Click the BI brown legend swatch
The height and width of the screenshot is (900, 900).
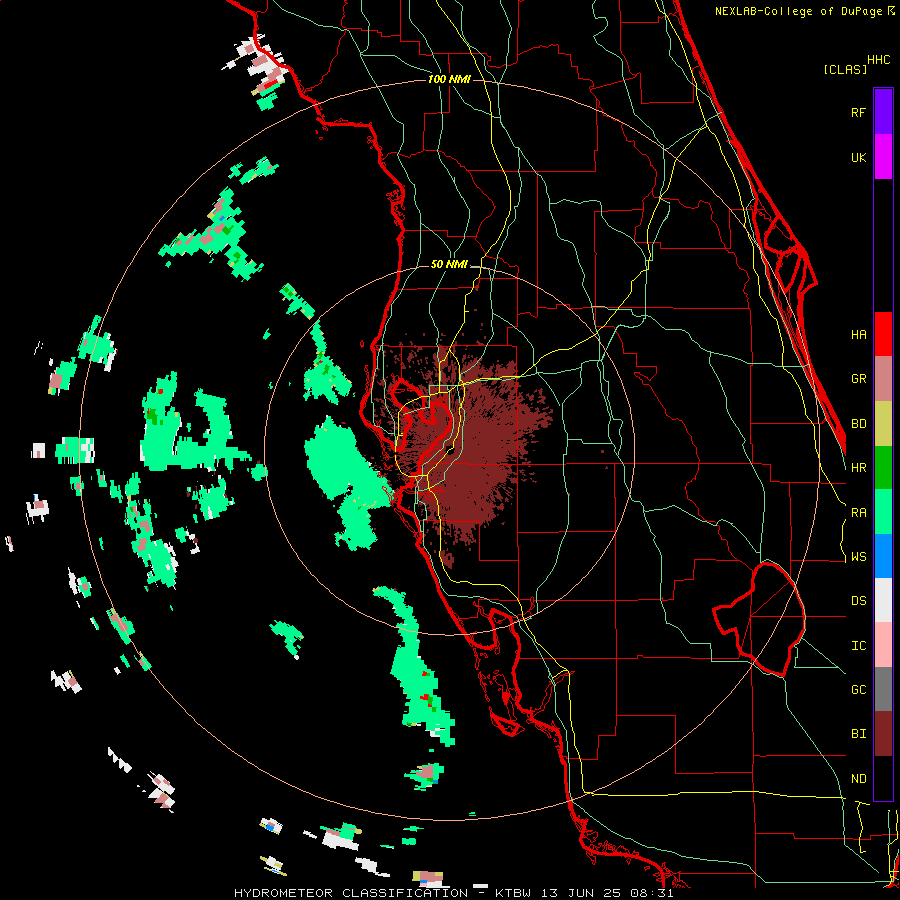click(883, 734)
